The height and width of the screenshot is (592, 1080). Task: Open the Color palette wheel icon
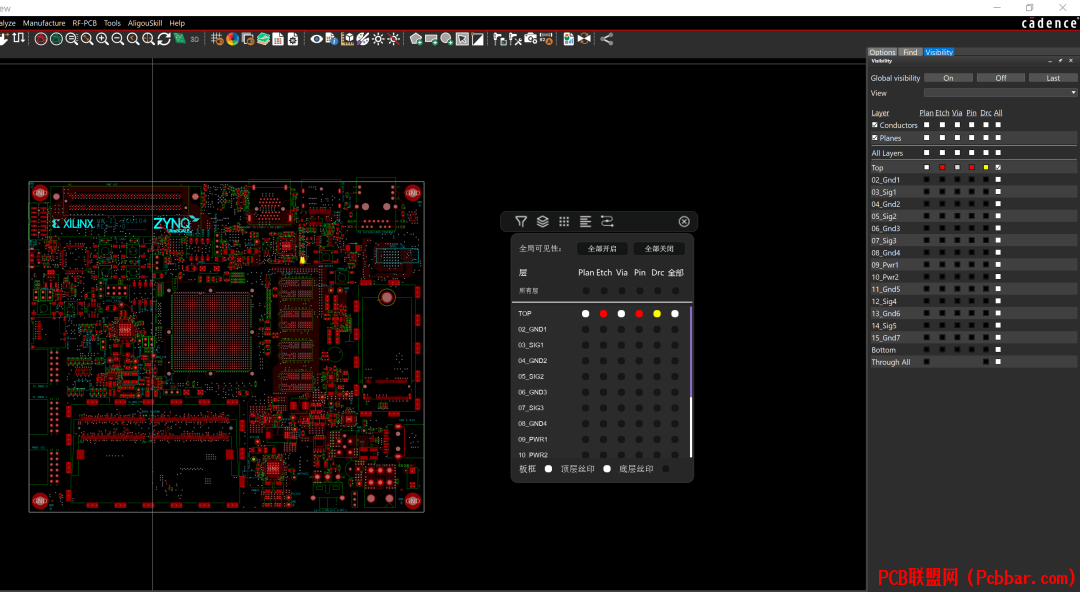point(233,39)
